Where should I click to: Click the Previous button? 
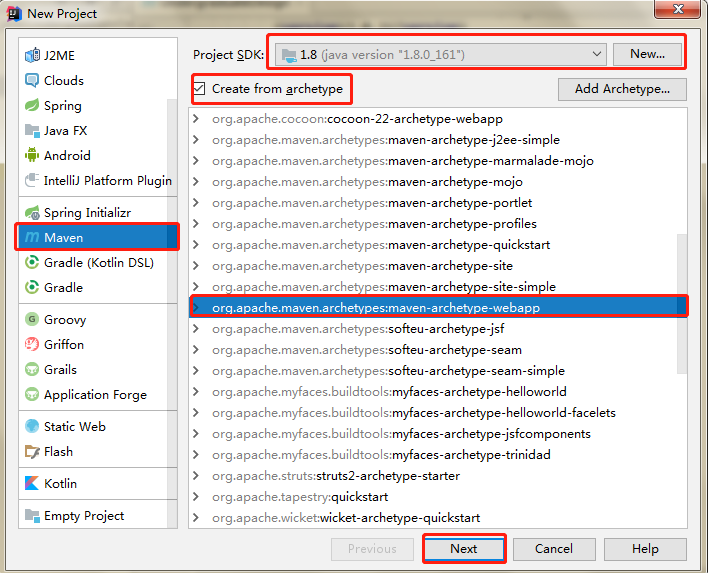(372, 549)
